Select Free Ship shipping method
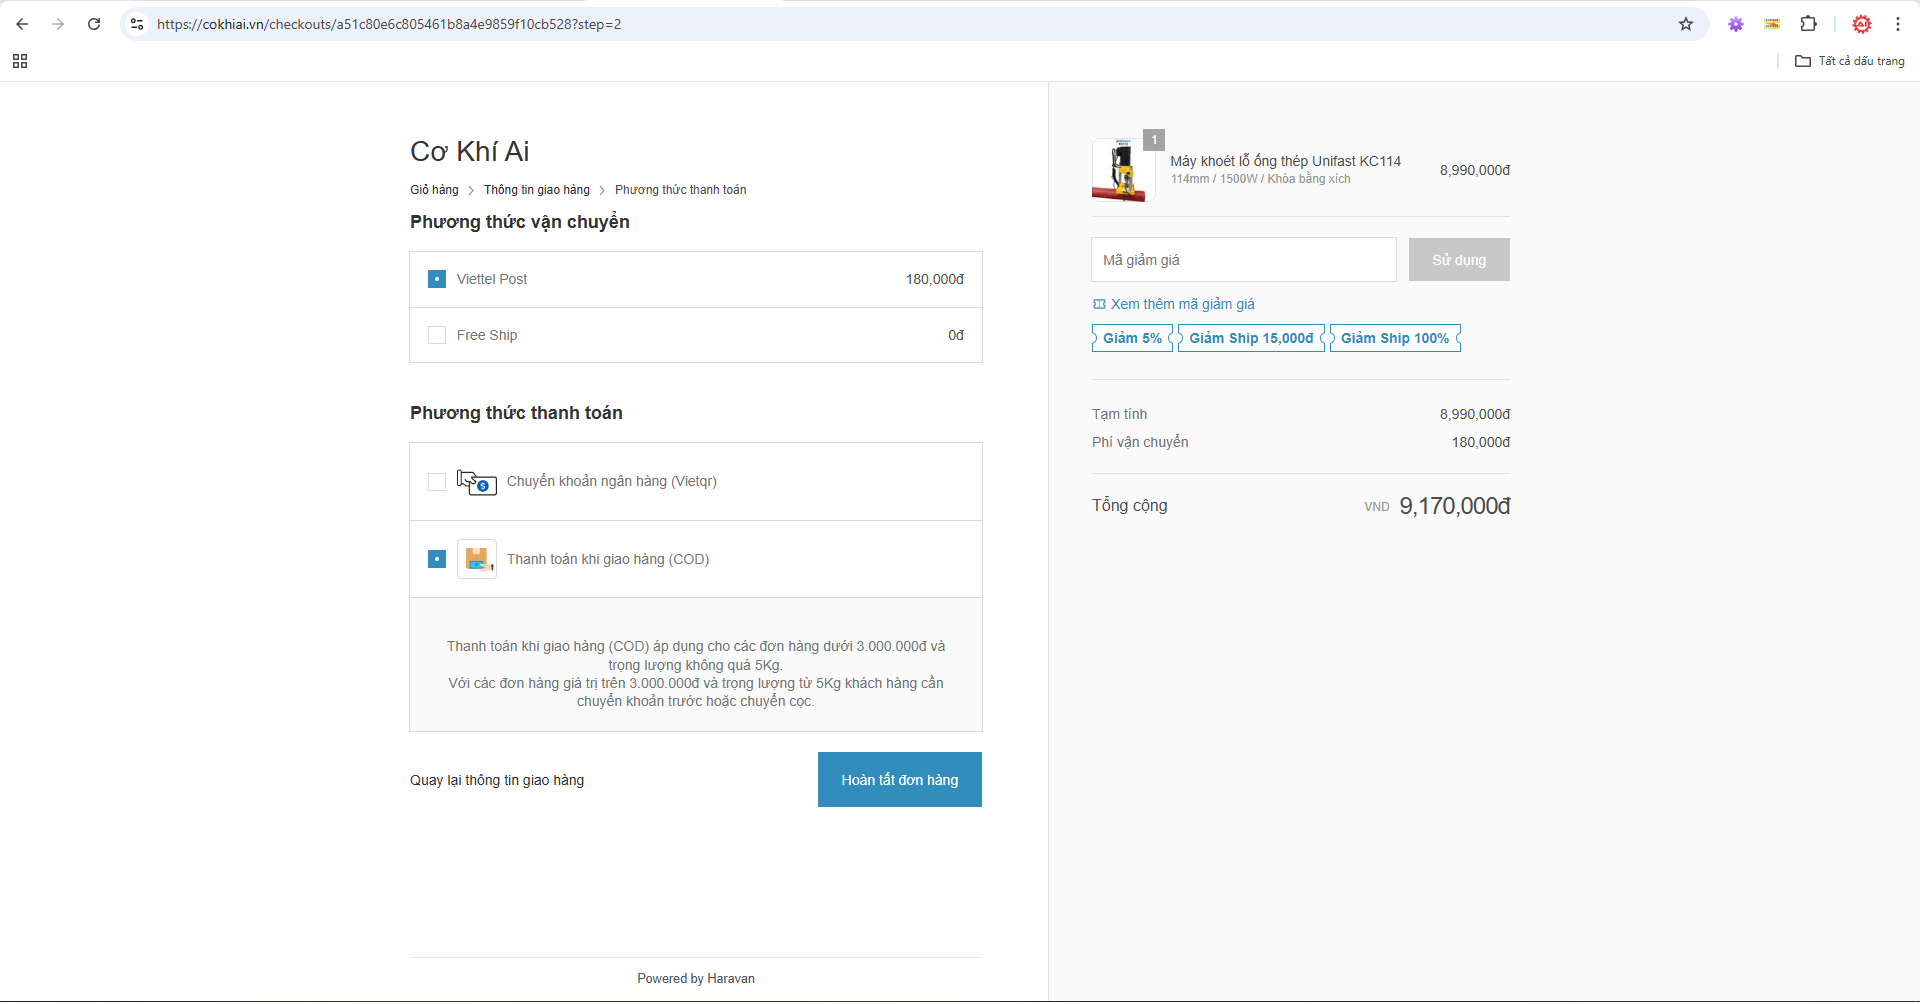1920x1004 pixels. pyautogui.click(x=437, y=335)
